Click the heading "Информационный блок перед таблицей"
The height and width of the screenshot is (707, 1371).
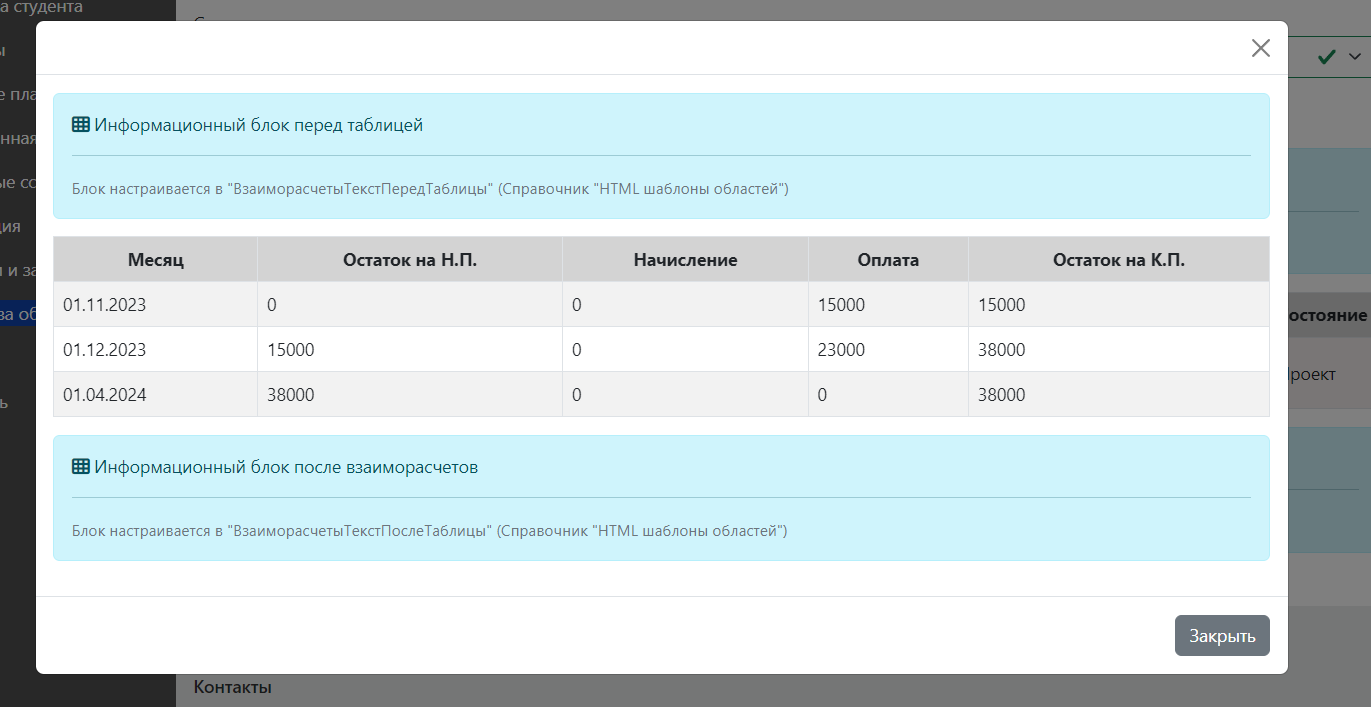[258, 125]
